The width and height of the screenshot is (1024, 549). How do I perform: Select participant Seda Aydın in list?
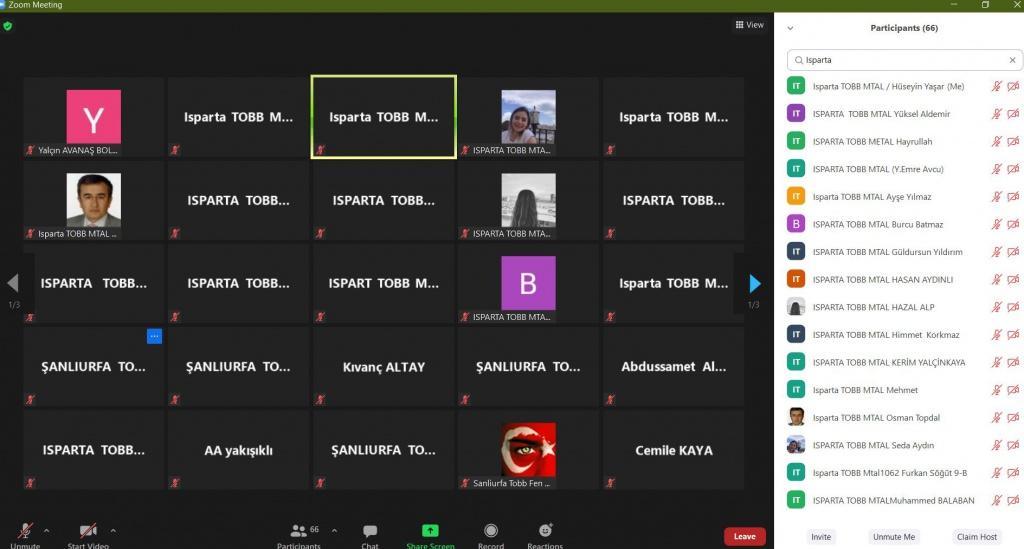click(904, 445)
